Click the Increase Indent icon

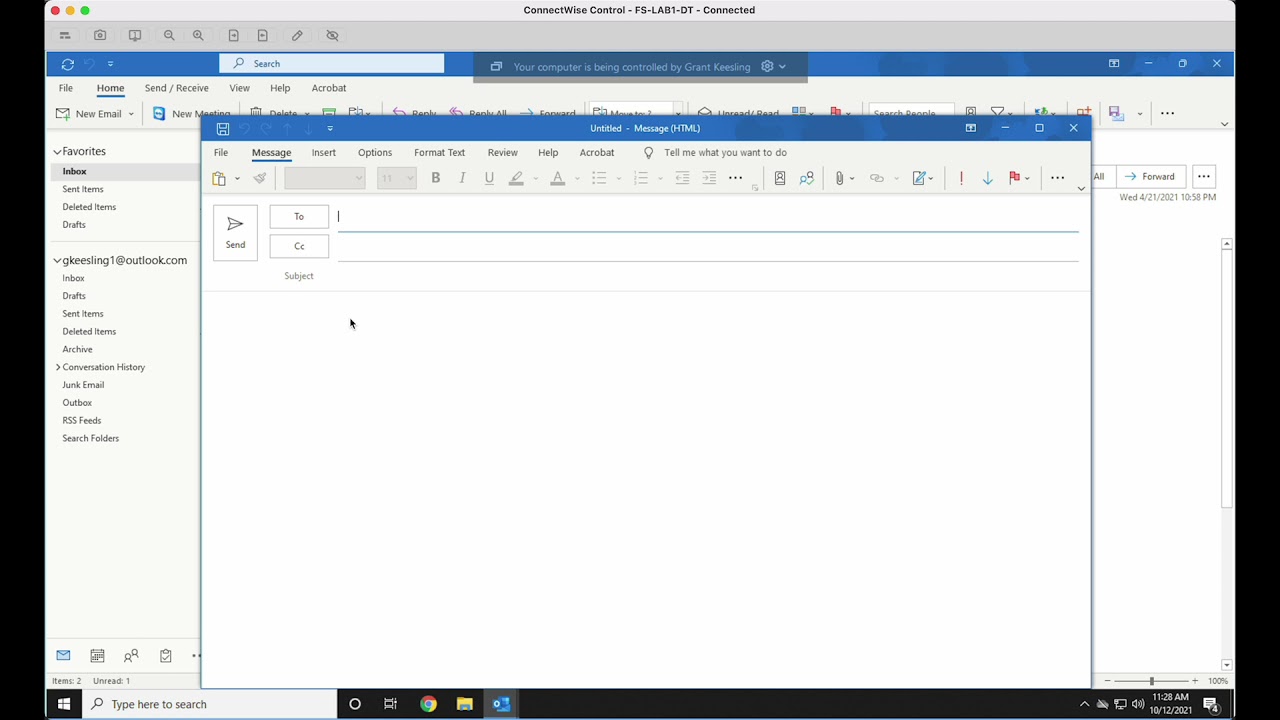(x=709, y=178)
